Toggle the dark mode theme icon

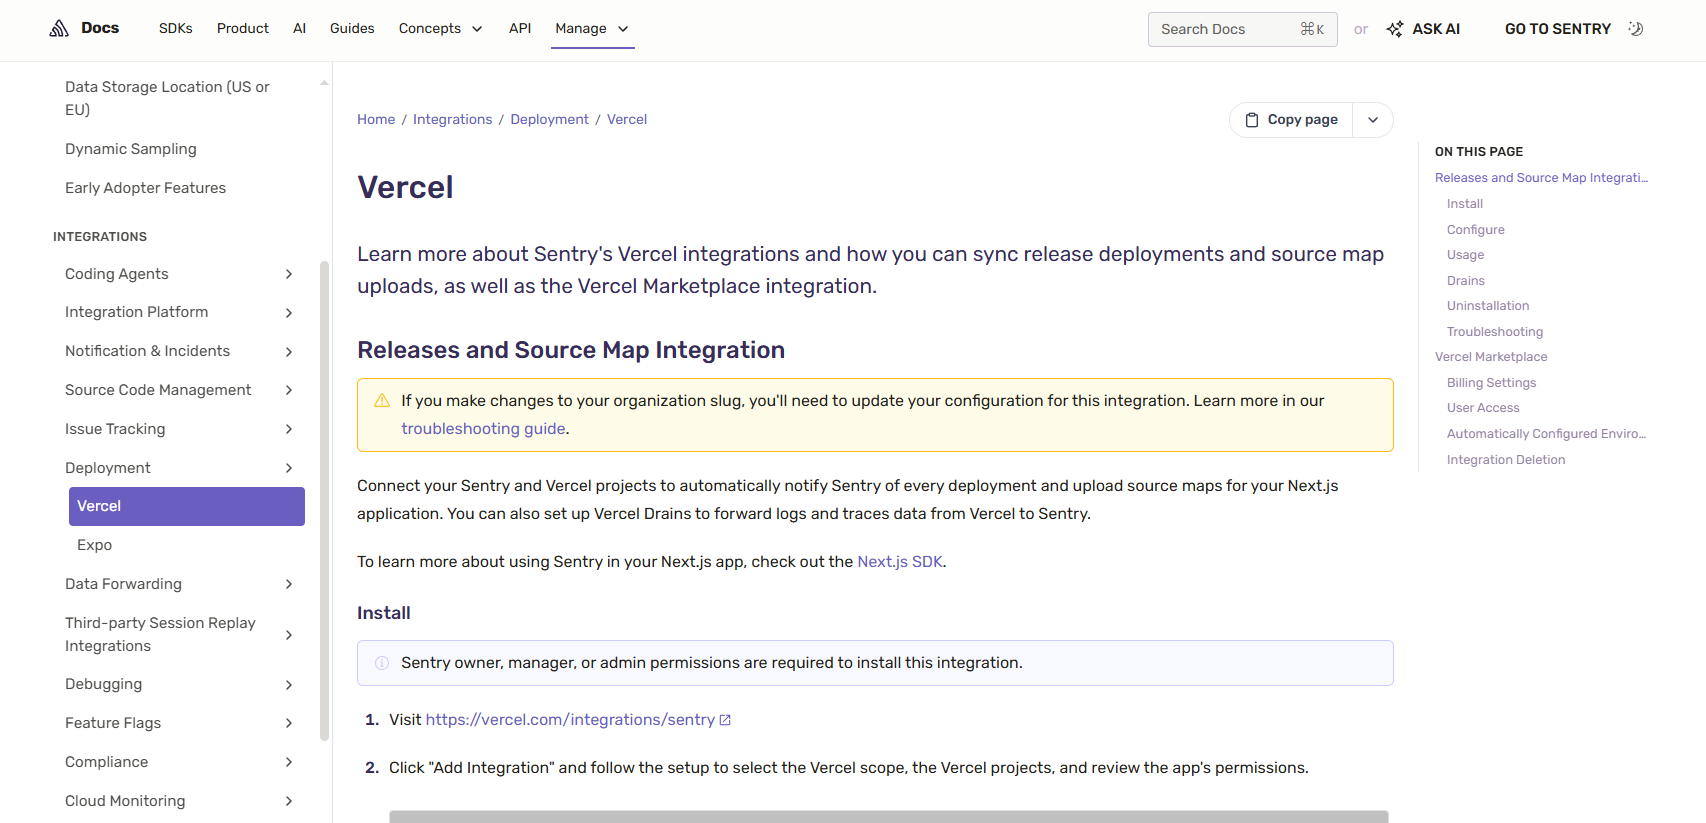coord(1636,29)
